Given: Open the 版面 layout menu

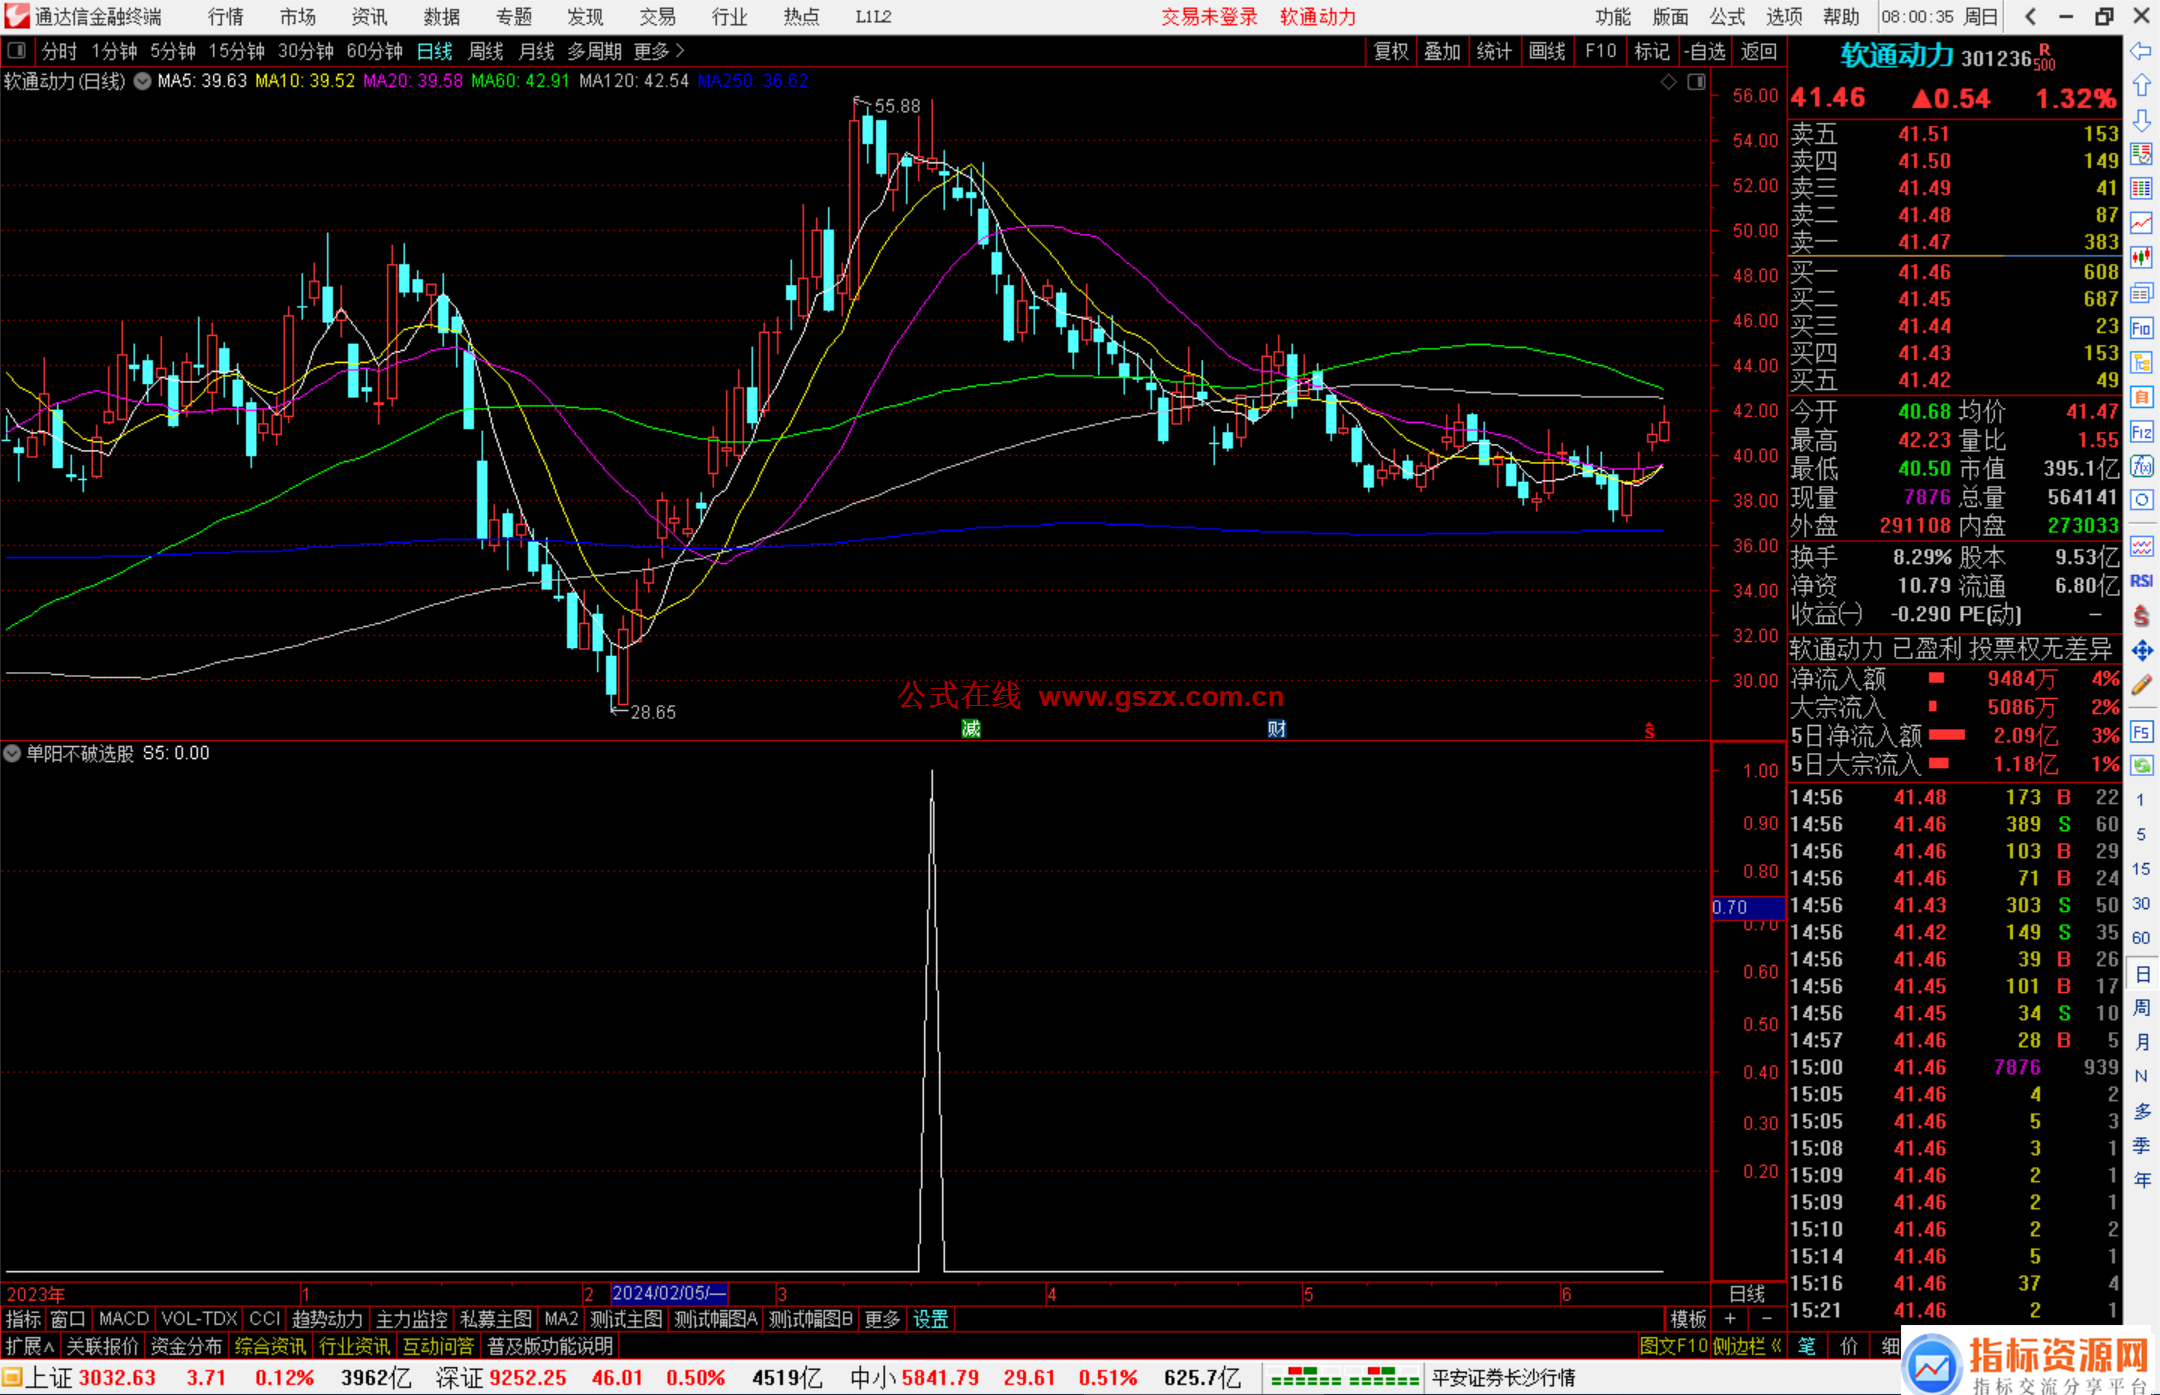Looking at the screenshot, I should point(1670,17).
